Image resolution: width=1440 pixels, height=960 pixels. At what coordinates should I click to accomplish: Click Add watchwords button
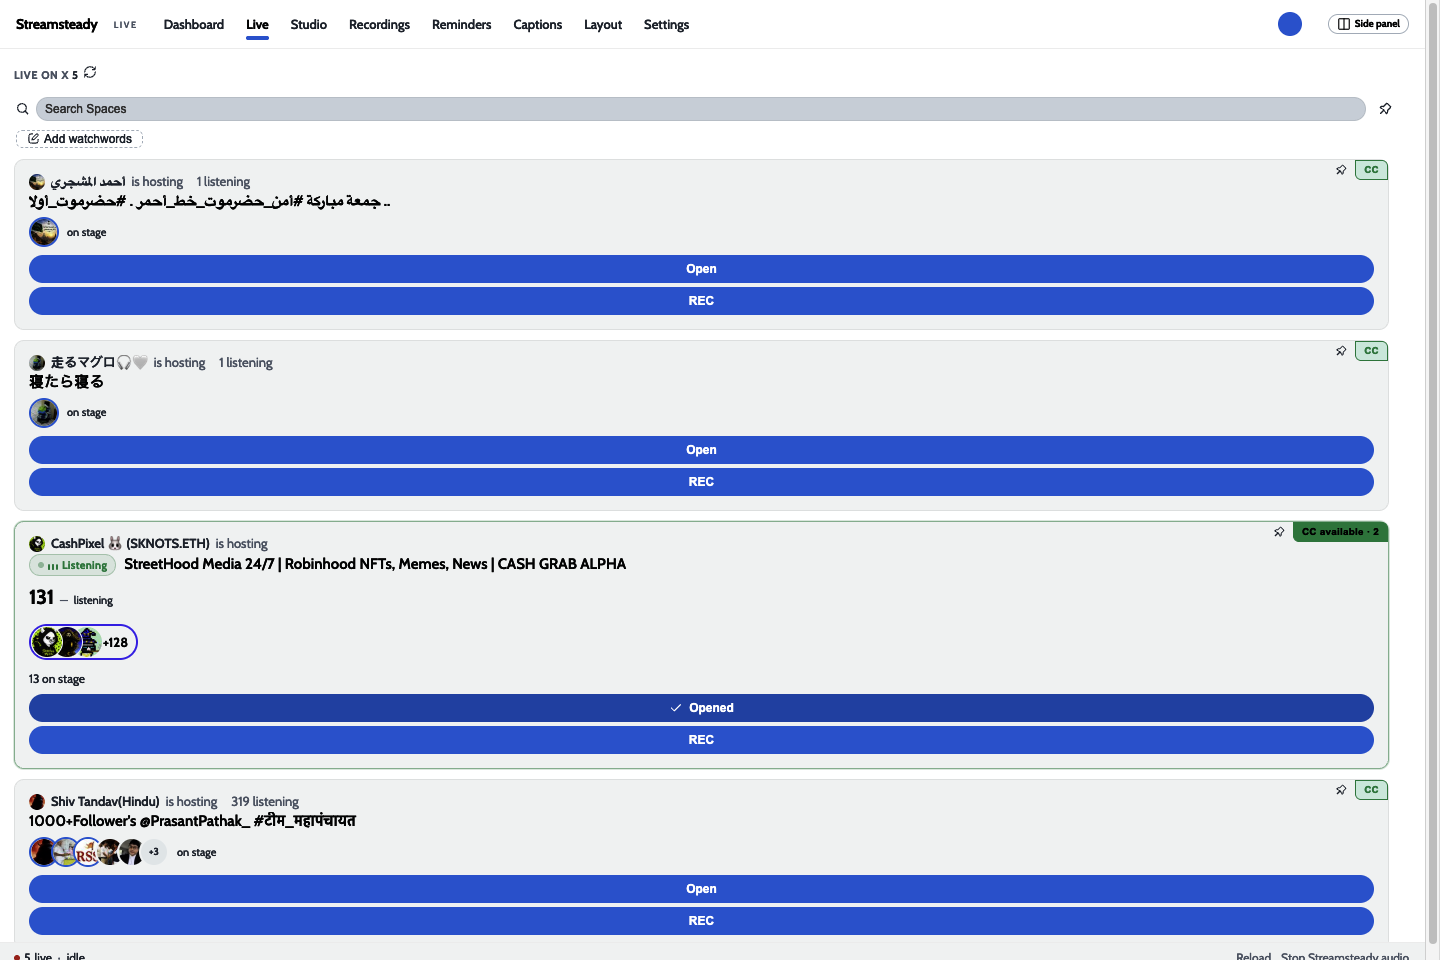pyautogui.click(x=79, y=139)
